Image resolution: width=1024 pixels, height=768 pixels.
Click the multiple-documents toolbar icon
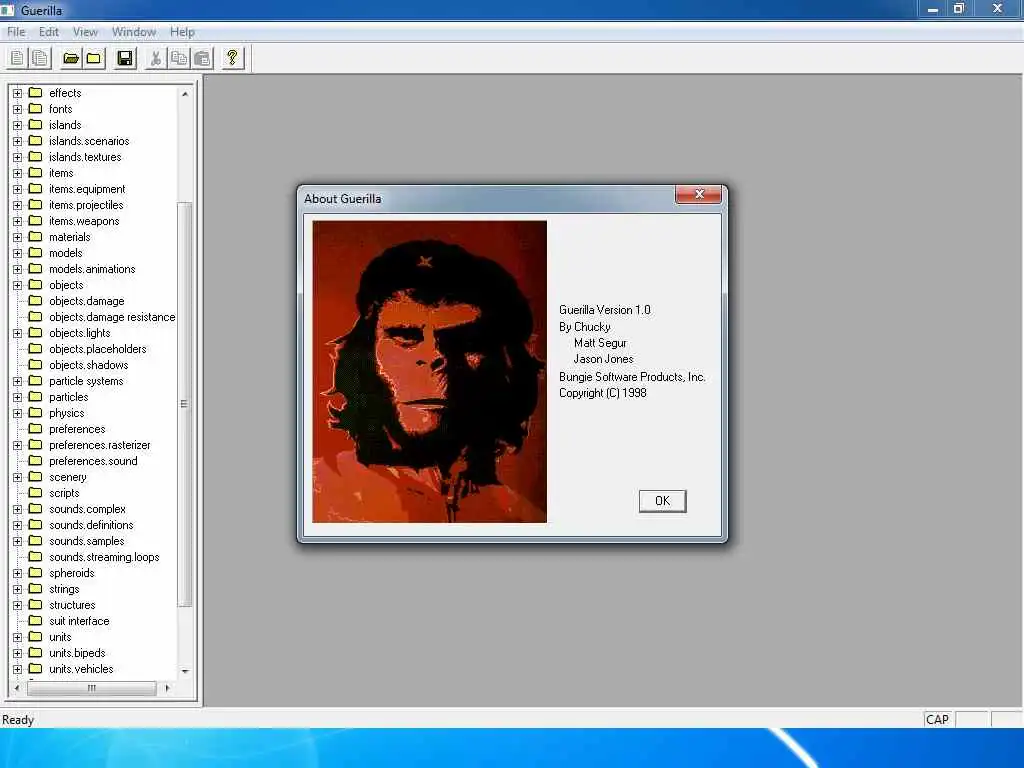click(x=40, y=58)
